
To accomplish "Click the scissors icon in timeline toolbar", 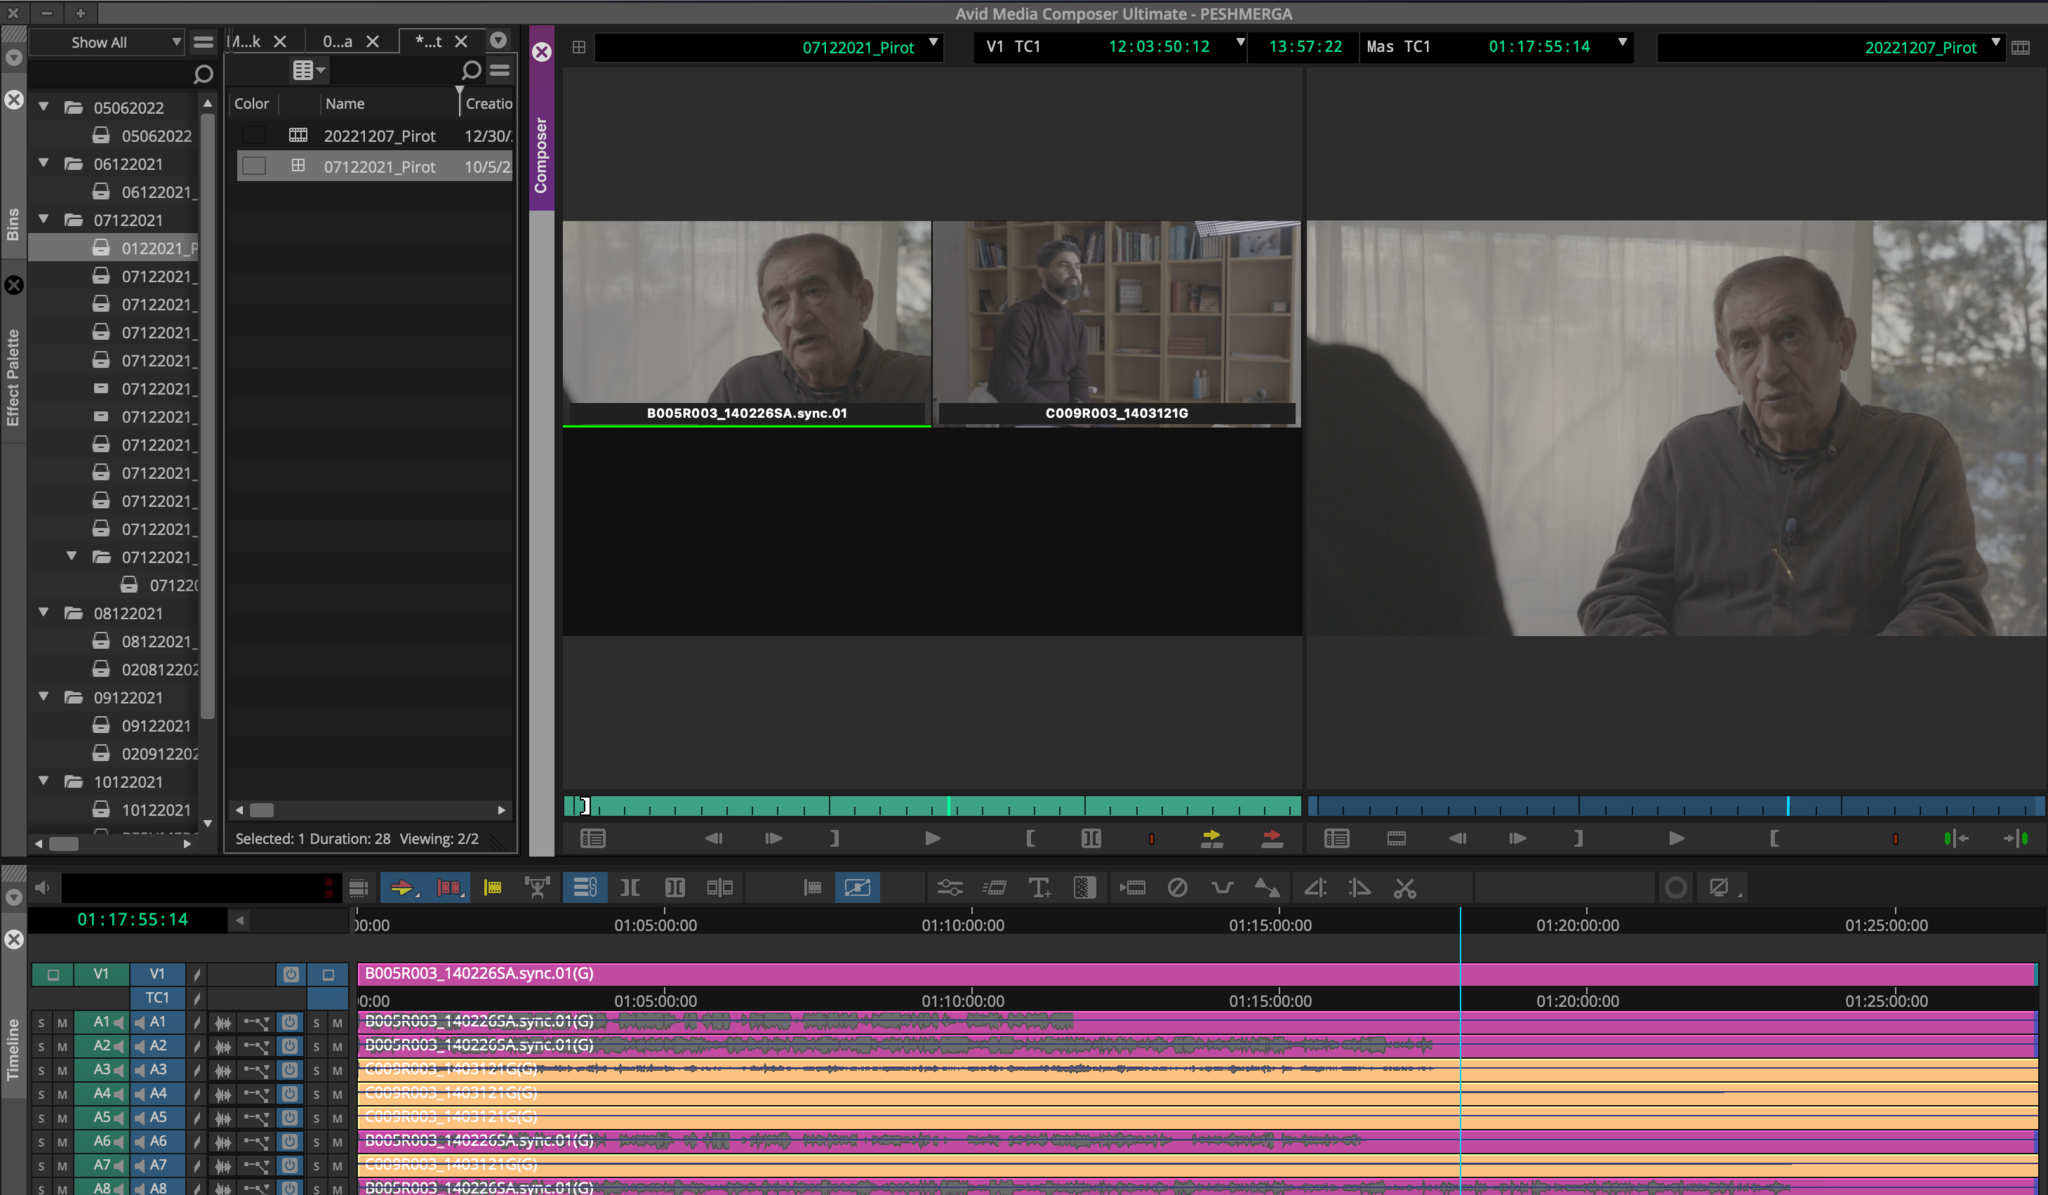I will (x=1404, y=887).
